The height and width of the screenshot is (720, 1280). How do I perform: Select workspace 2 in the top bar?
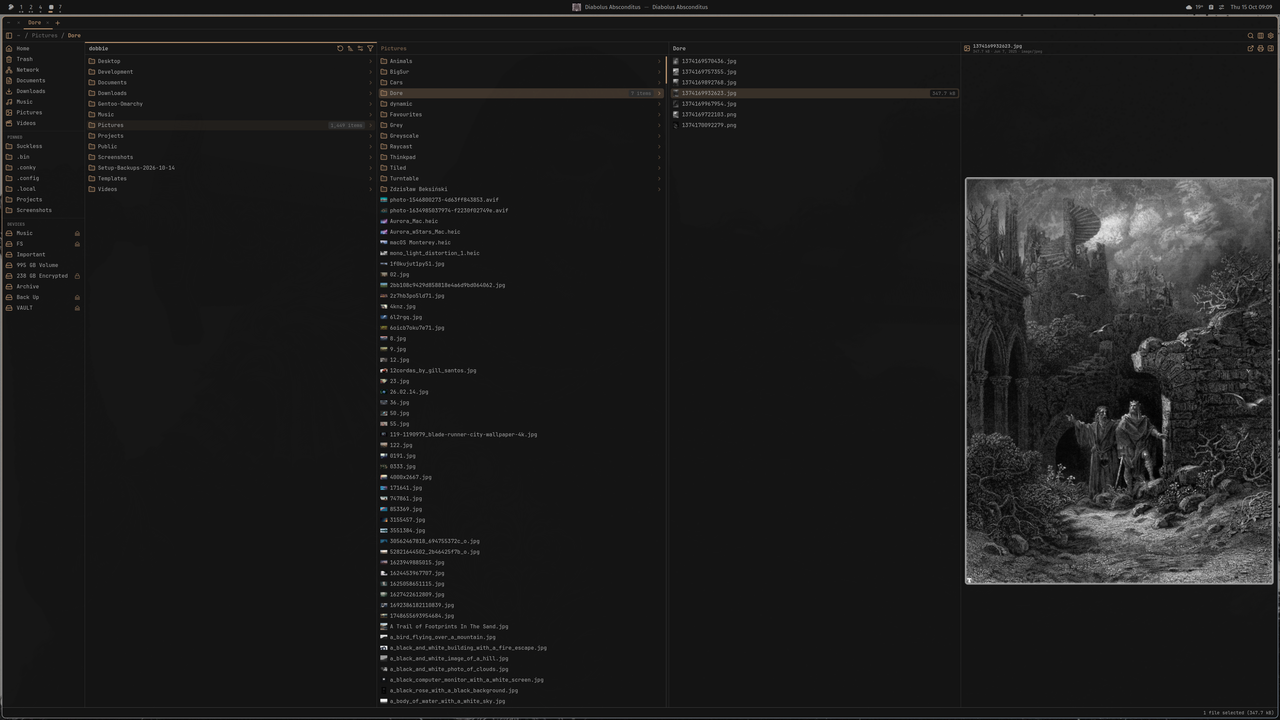click(x=31, y=7)
